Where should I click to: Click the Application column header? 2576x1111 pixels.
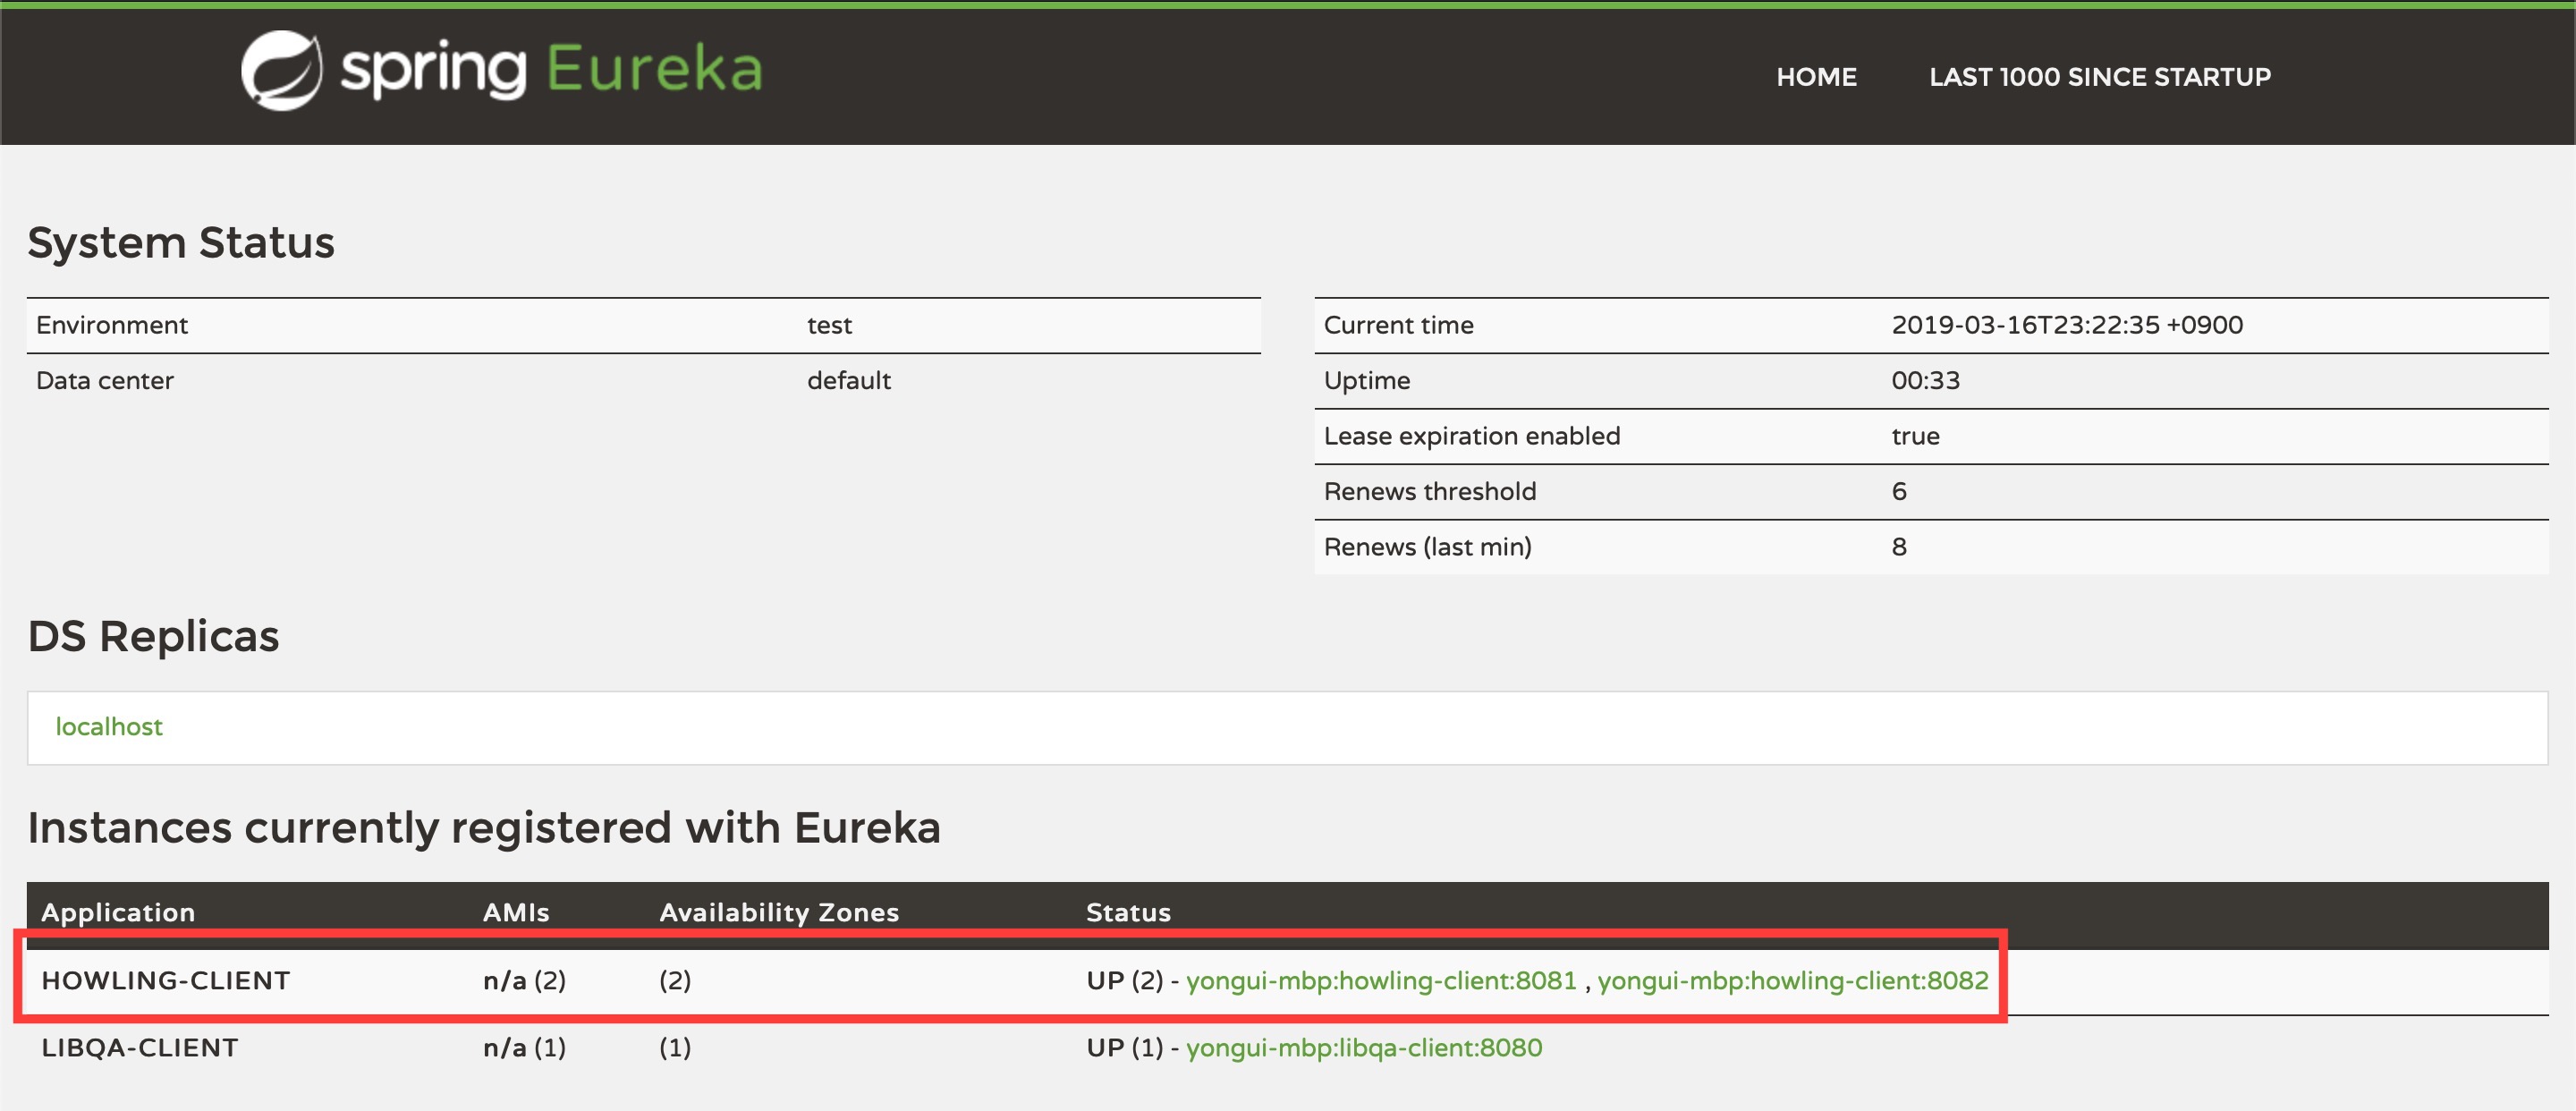coord(118,912)
